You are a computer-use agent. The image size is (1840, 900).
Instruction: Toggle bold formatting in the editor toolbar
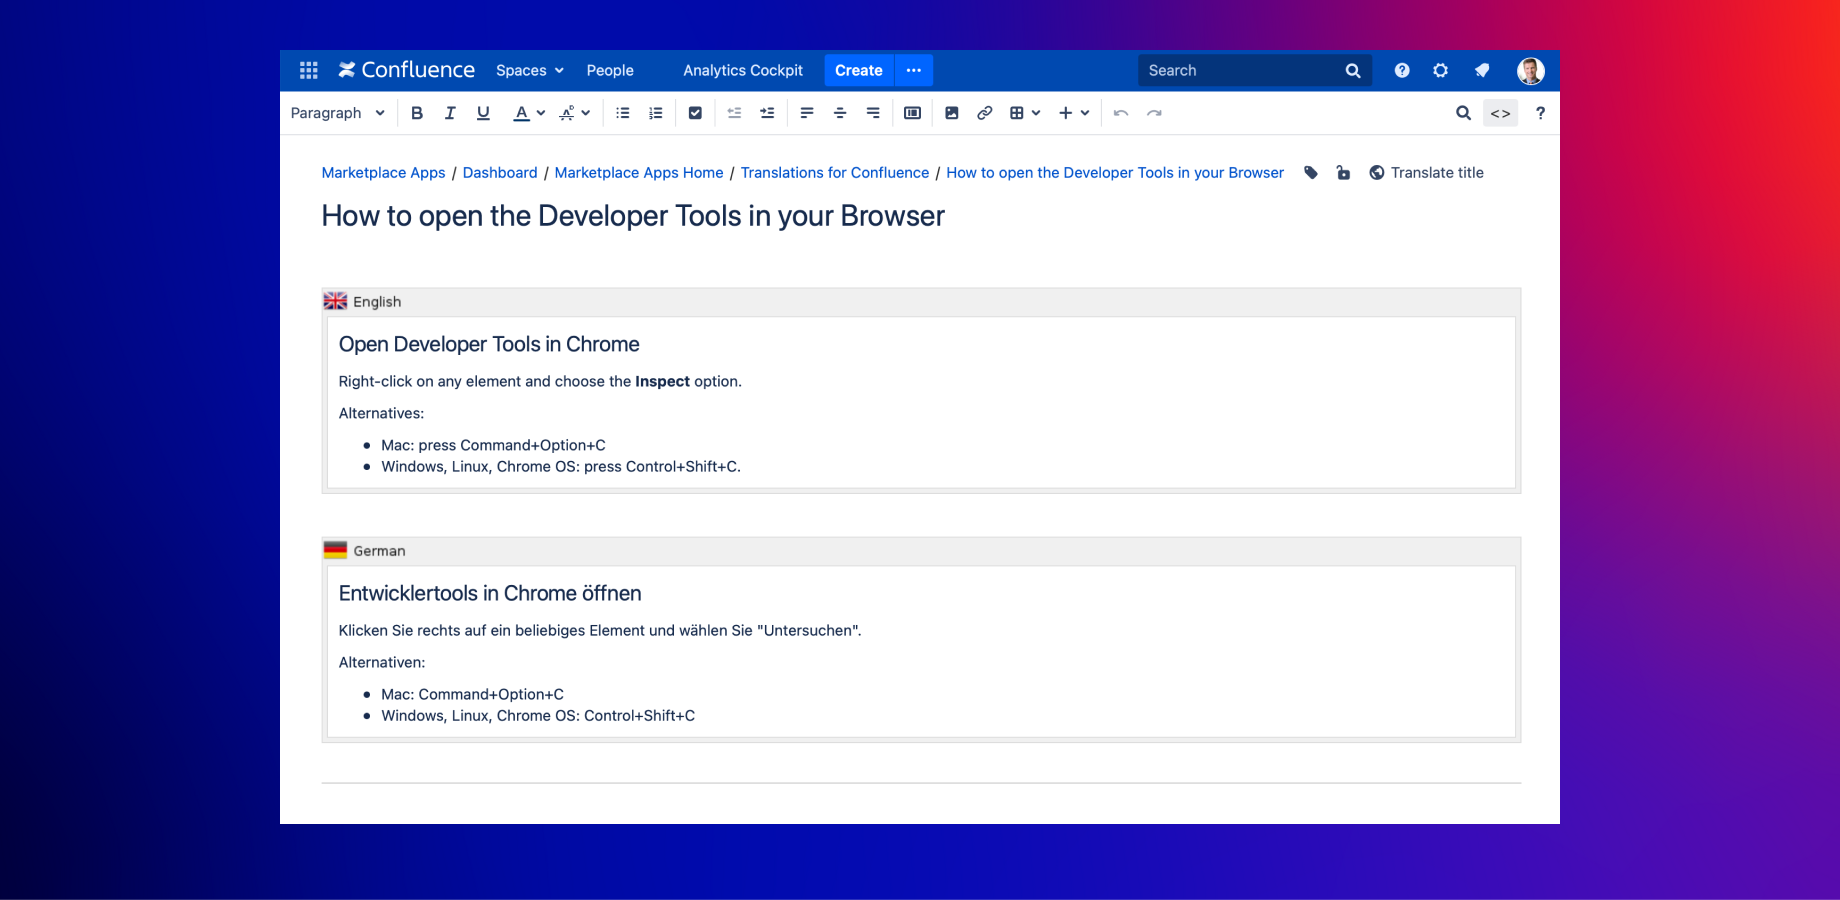(417, 113)
